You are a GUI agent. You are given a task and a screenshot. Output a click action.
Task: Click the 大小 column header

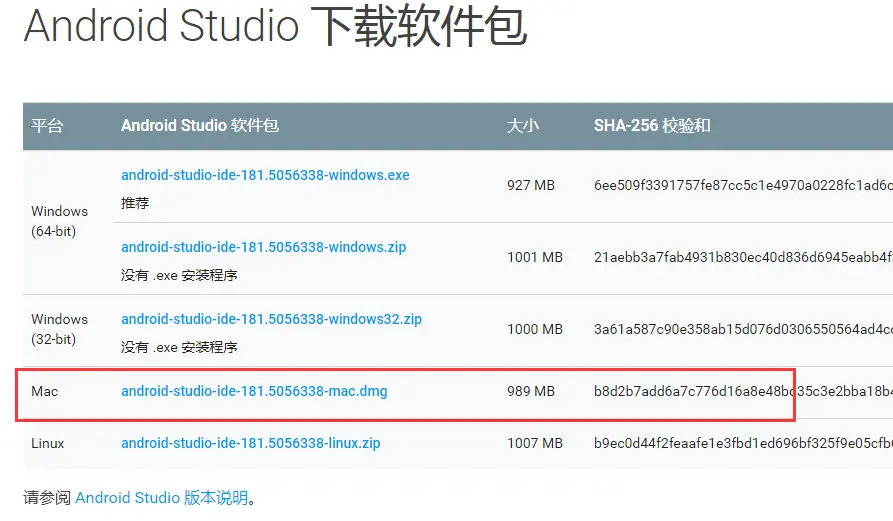(x=522, y=126)
